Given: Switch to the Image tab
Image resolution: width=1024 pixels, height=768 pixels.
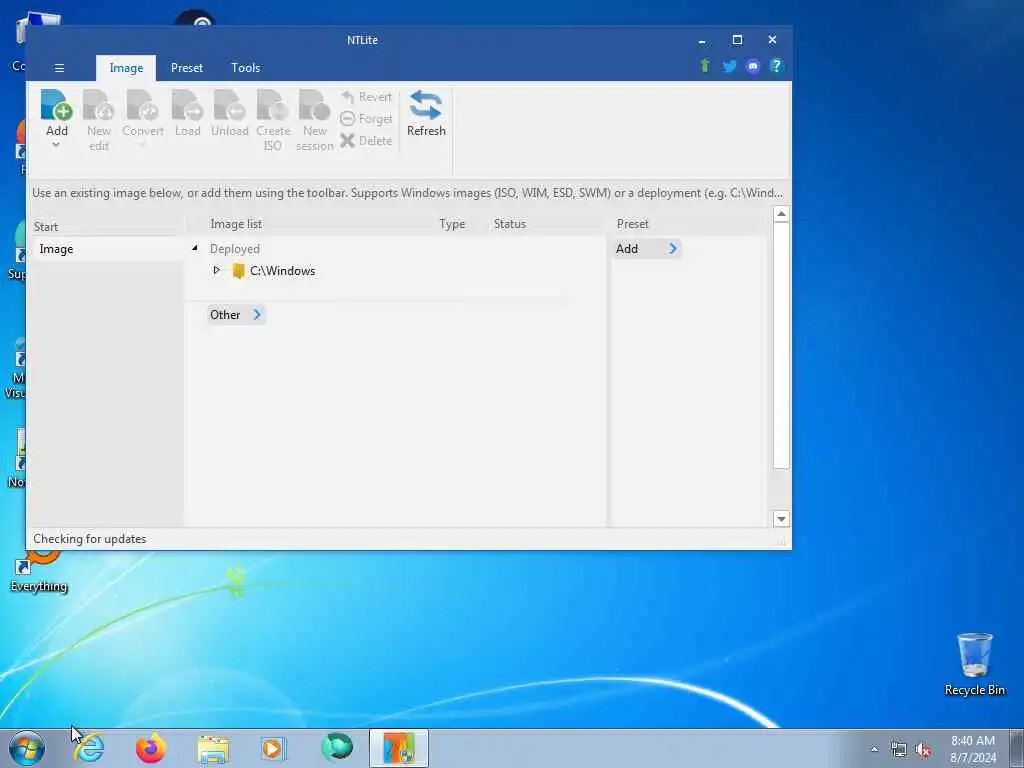Looking at the screenshot, I should 126,68.
